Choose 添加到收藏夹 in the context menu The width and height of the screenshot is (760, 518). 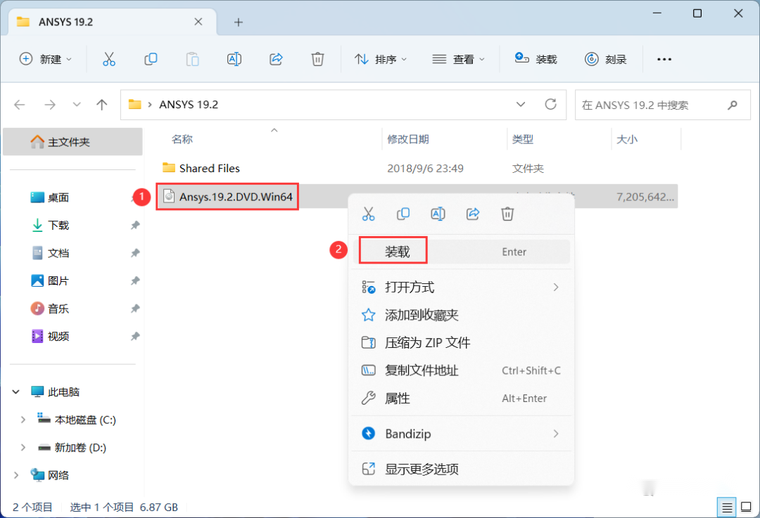tap(461, 315)
